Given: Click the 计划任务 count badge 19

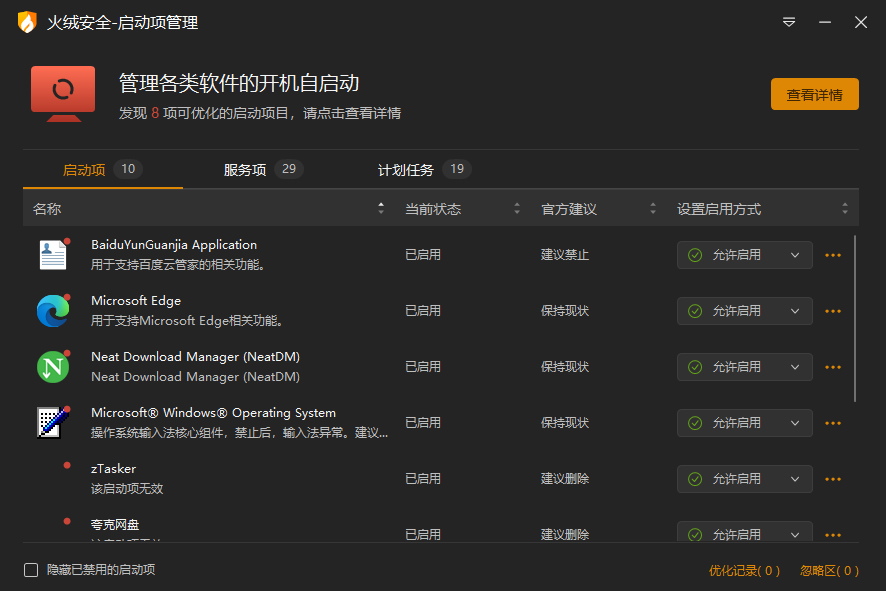Looking at the screenshot, I should pos(457,169).
